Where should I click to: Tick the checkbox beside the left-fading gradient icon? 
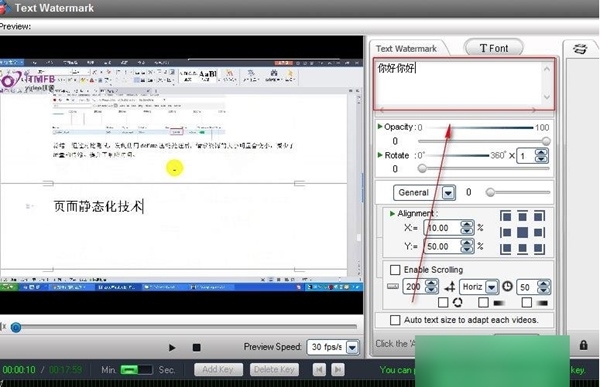pyautogui.click(x=483, y=302)
